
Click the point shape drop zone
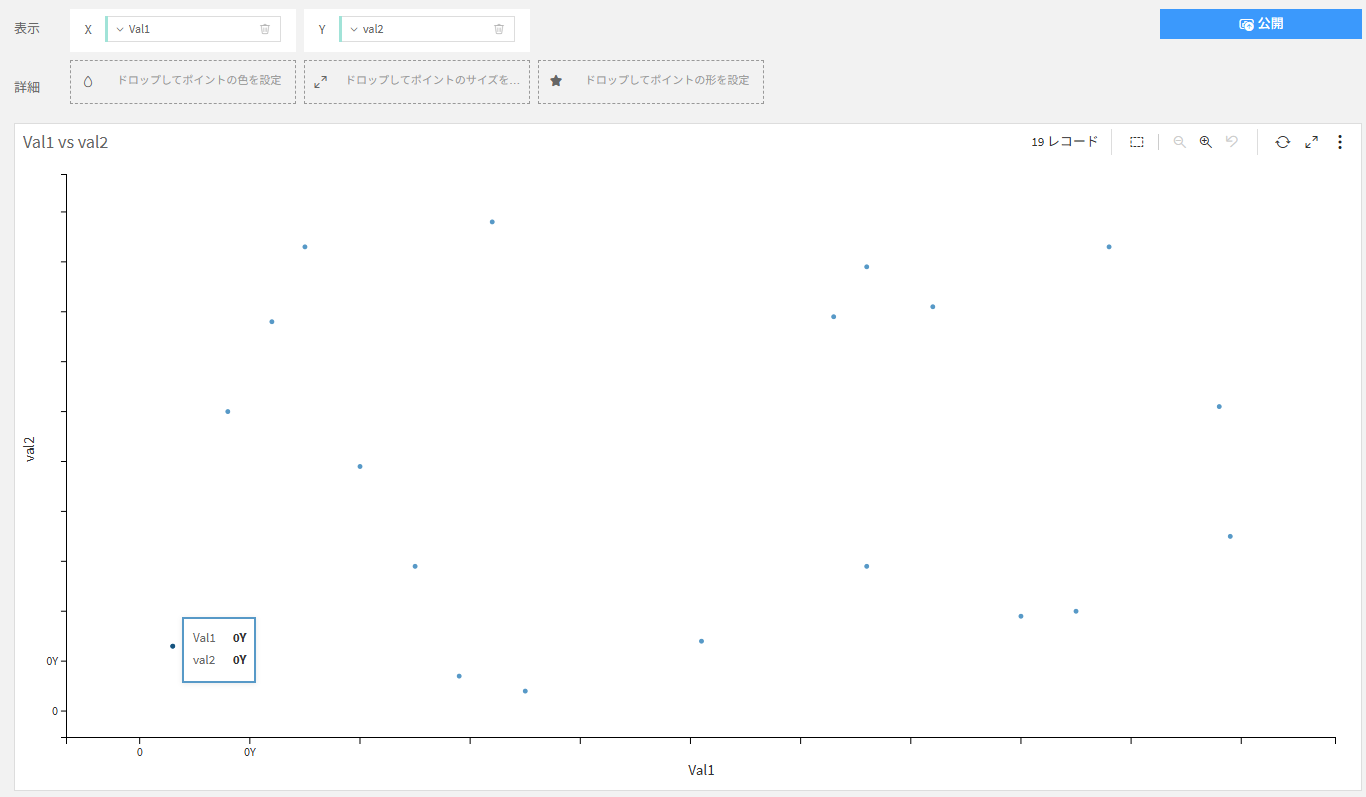coord(651,81)
